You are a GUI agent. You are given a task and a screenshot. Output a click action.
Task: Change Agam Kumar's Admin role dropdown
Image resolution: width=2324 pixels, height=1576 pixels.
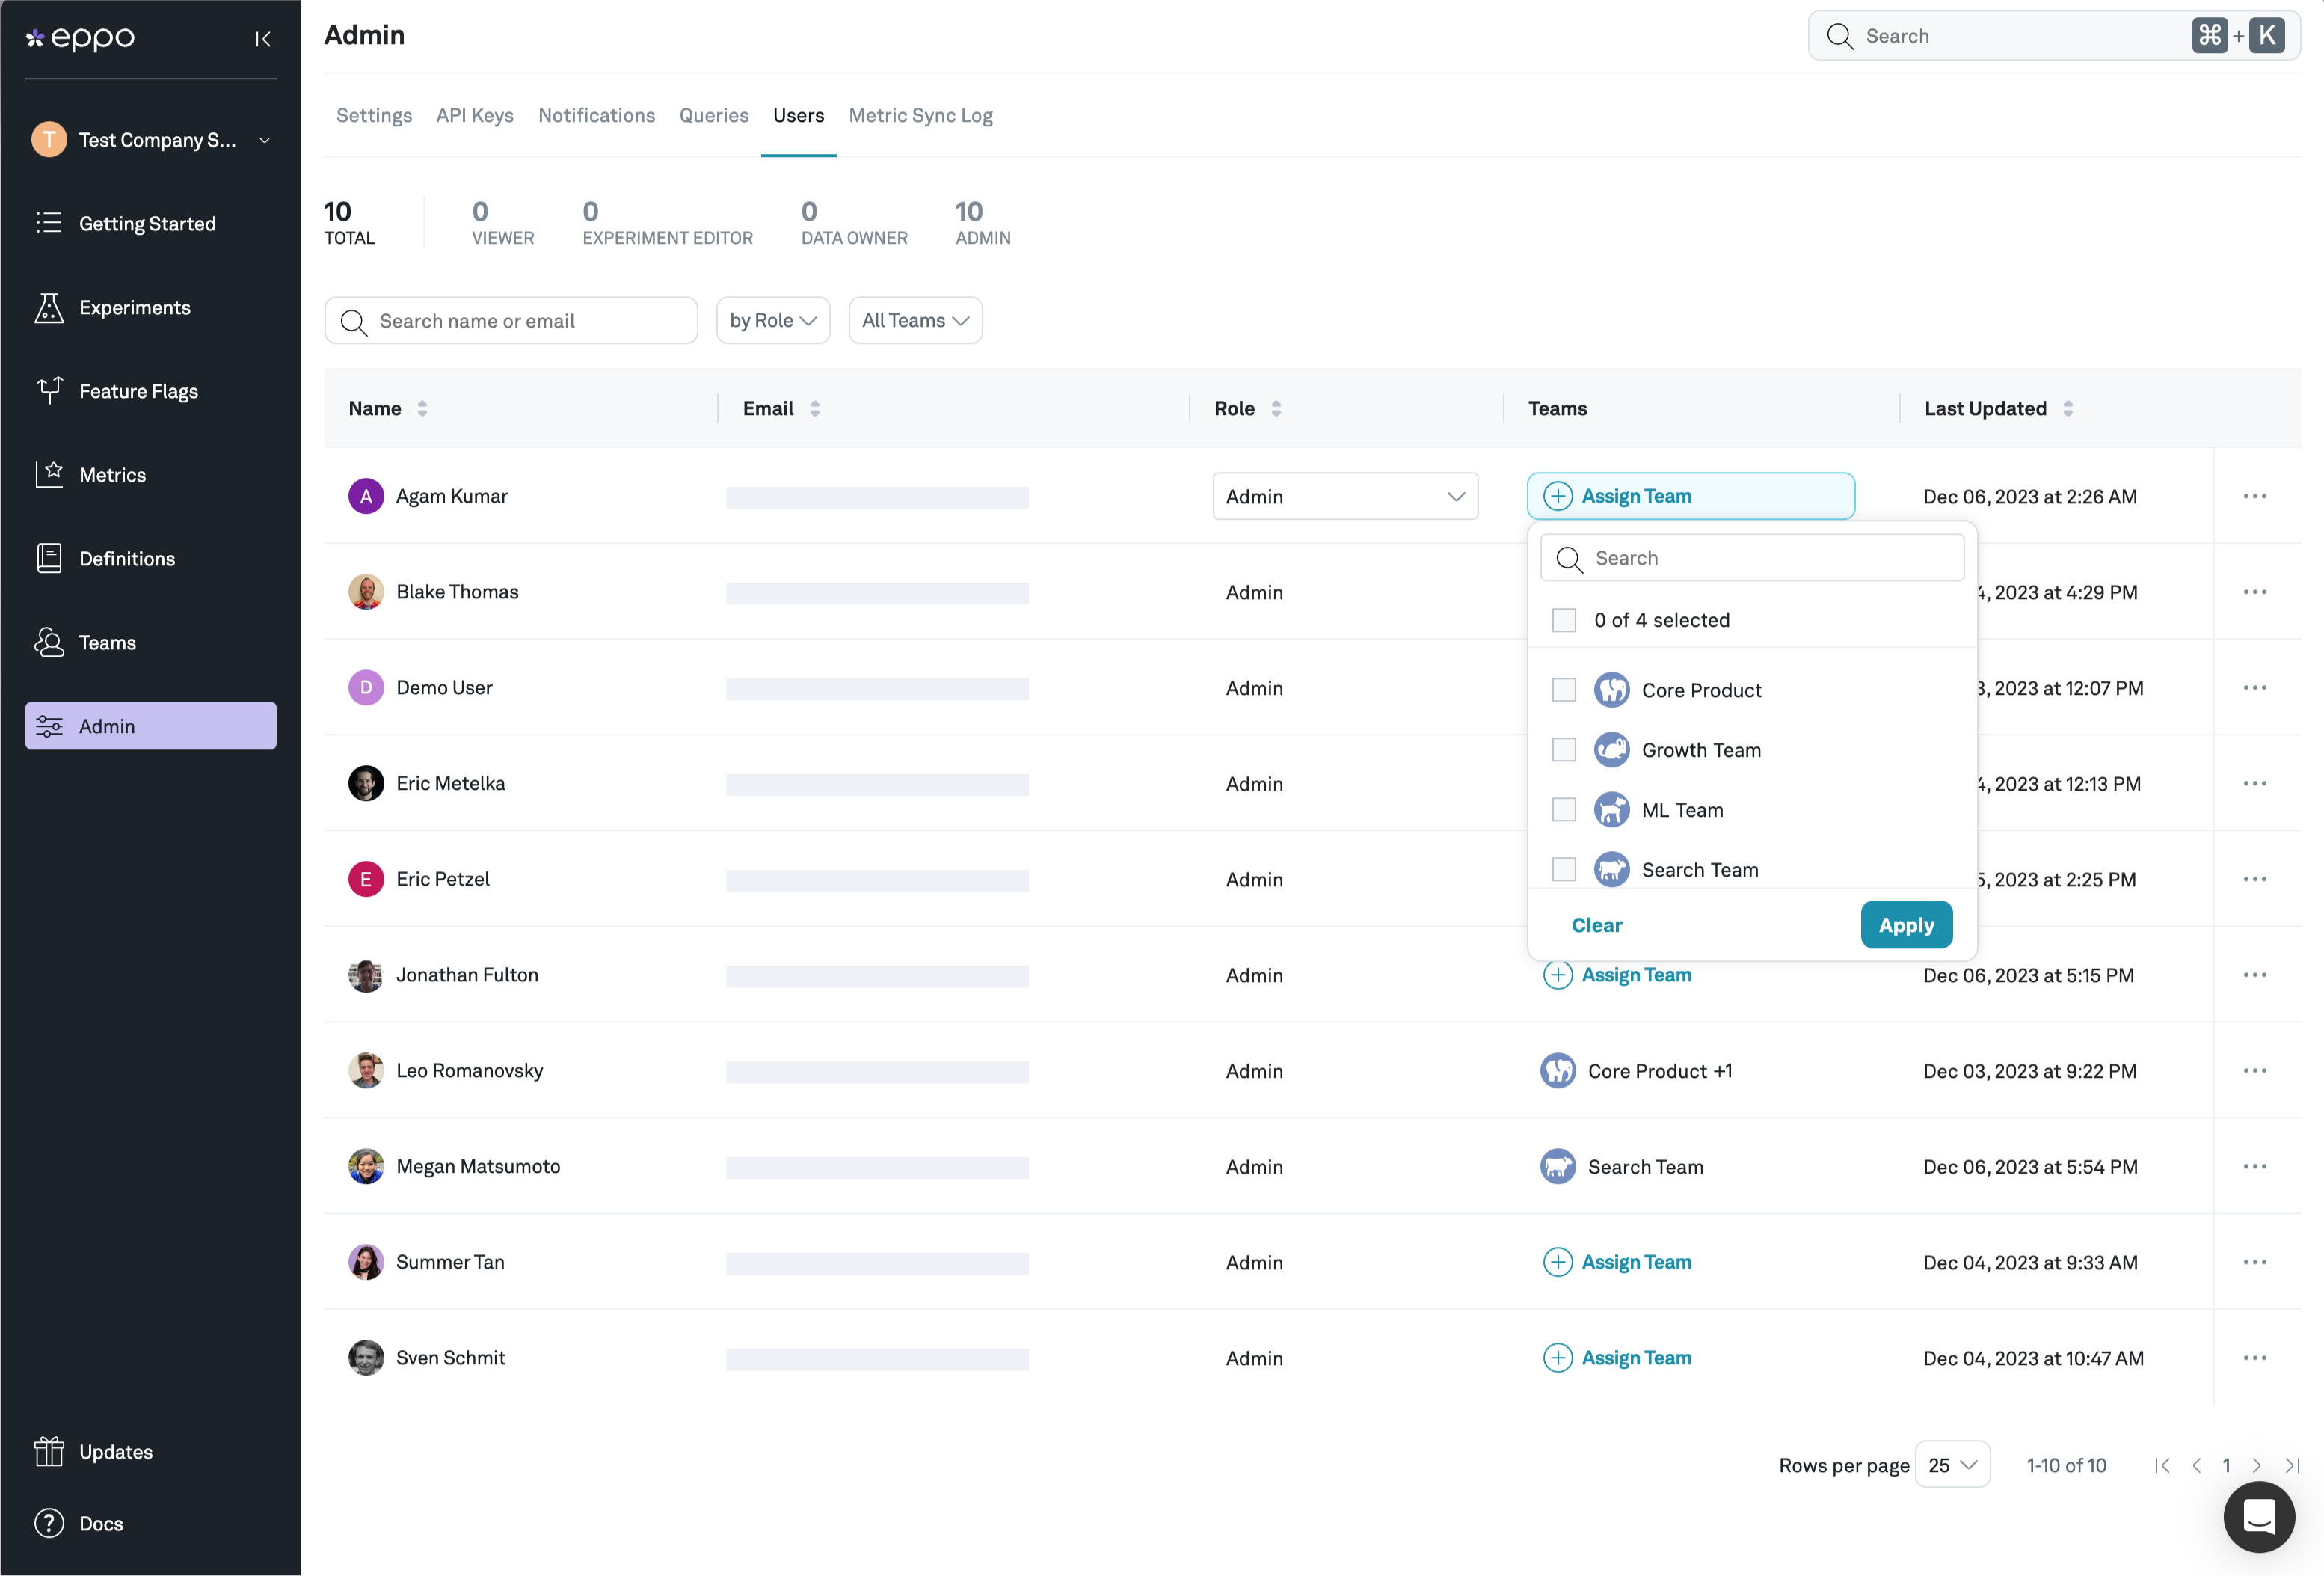pos(1345,496)
